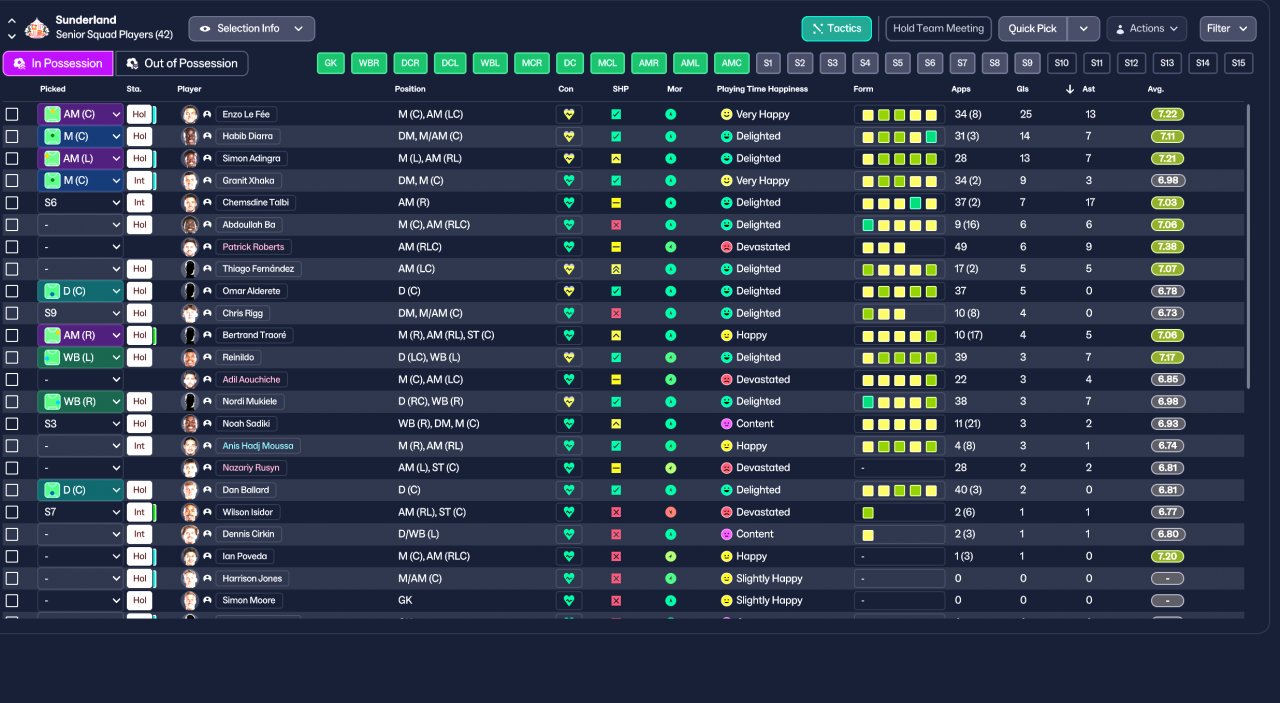Tick the checkbox for Granit Xhaka
Screen dimensions: 1280x703
(12, 180)
